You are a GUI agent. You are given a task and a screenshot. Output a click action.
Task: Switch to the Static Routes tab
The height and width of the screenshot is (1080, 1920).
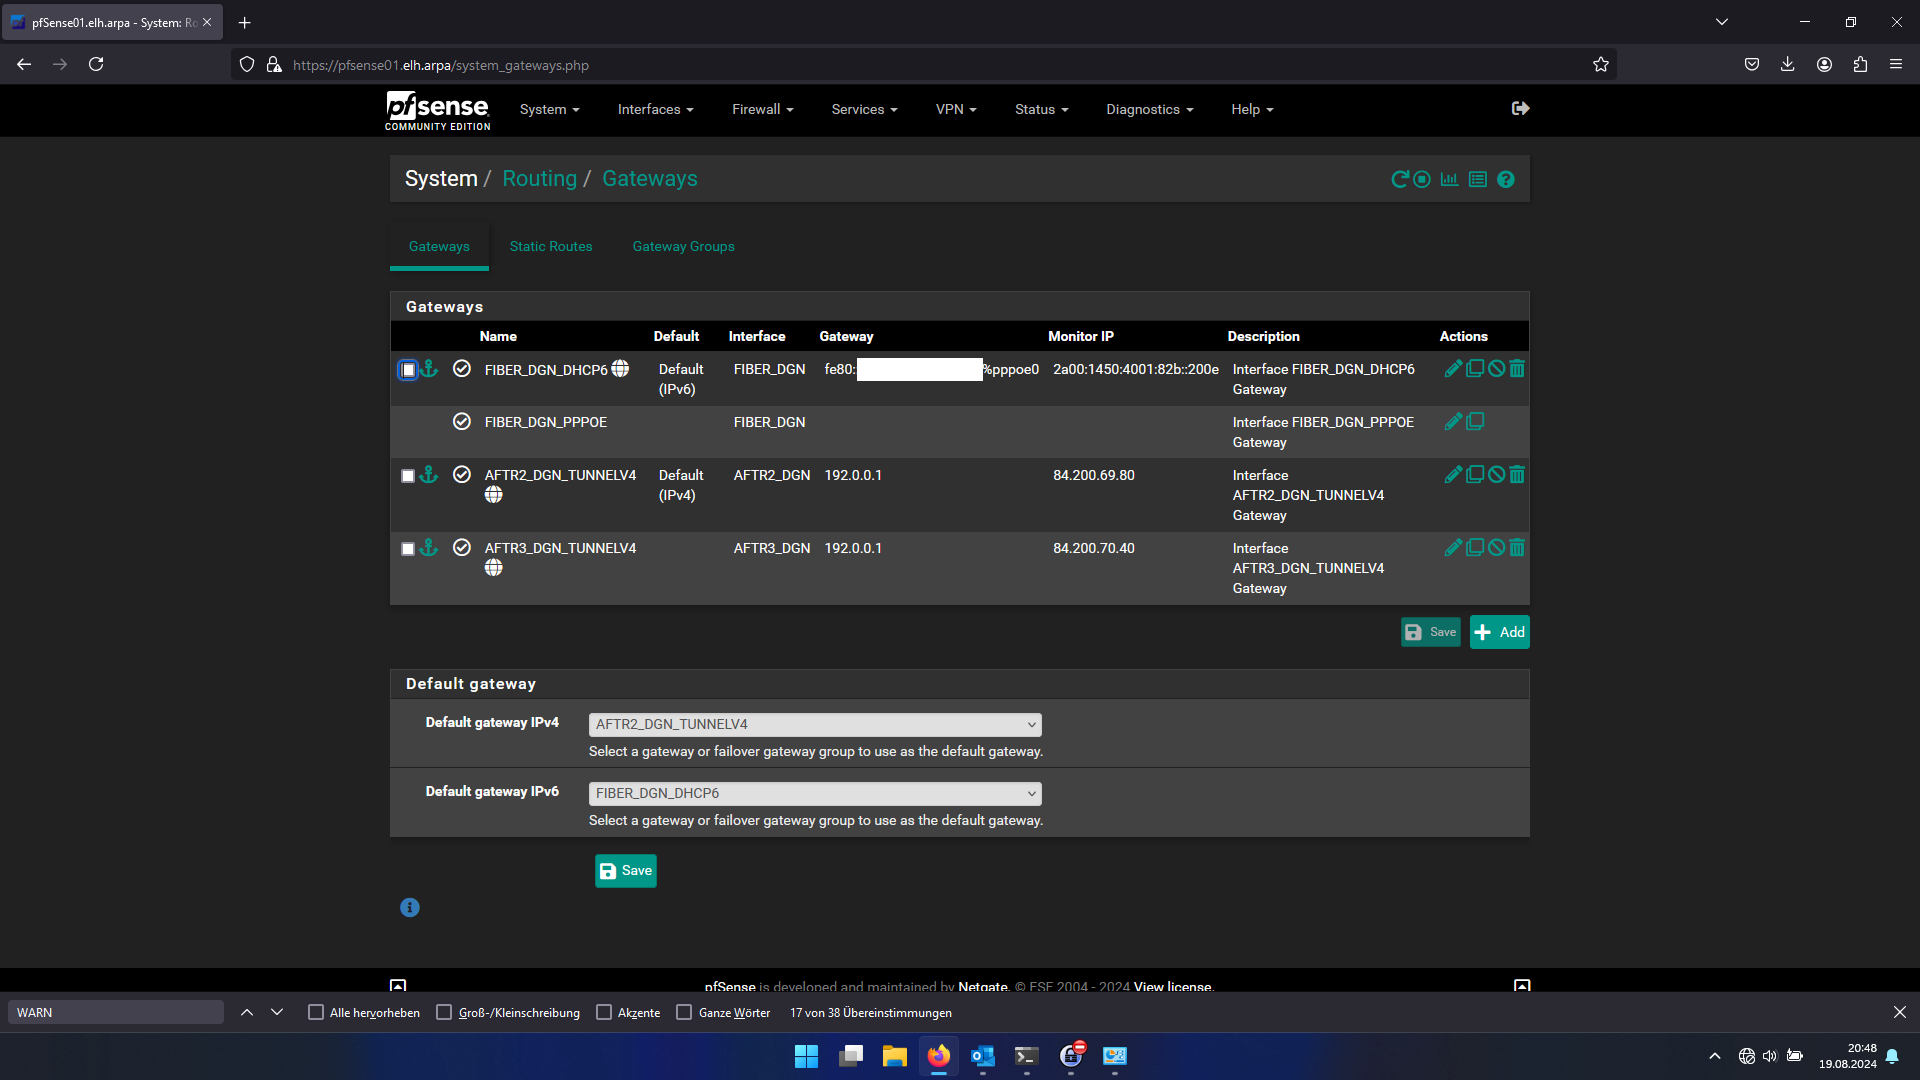pos(551,247)
